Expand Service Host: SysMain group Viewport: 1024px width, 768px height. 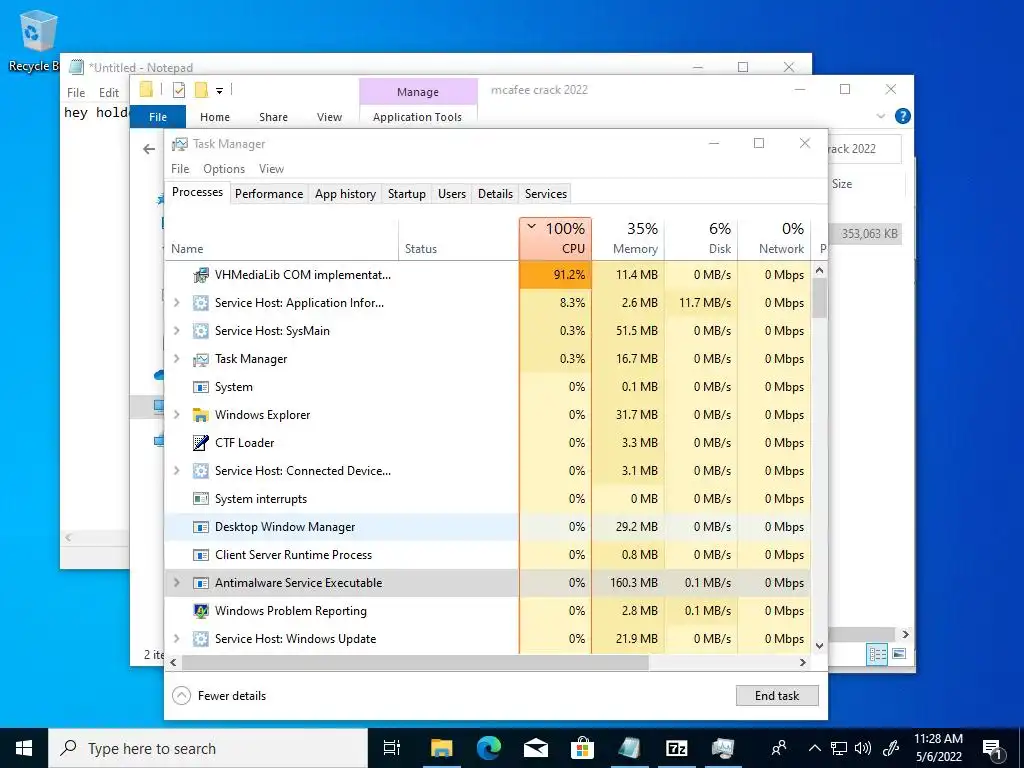(176, 331)
